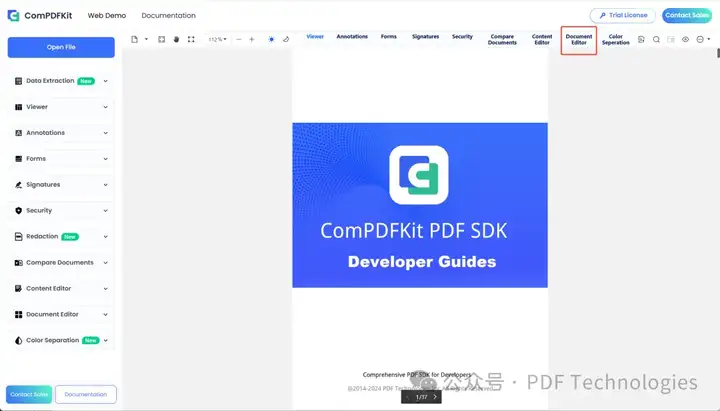Toggle the side panel layout icon
This screenshot has width=720, height=411.
coord(671,39)
